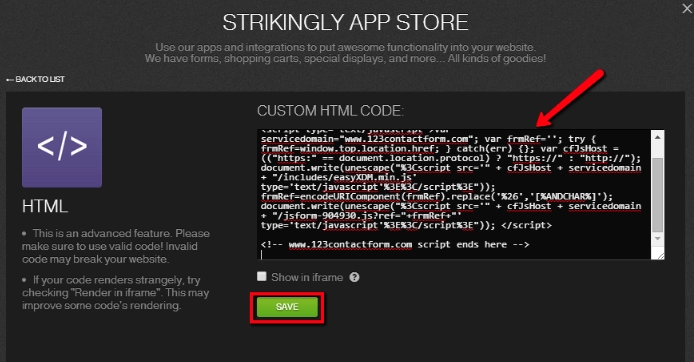Viewport: 694px width, 362px height.
Task: Click the advanced feature warning note
Action: pos(116,246)
